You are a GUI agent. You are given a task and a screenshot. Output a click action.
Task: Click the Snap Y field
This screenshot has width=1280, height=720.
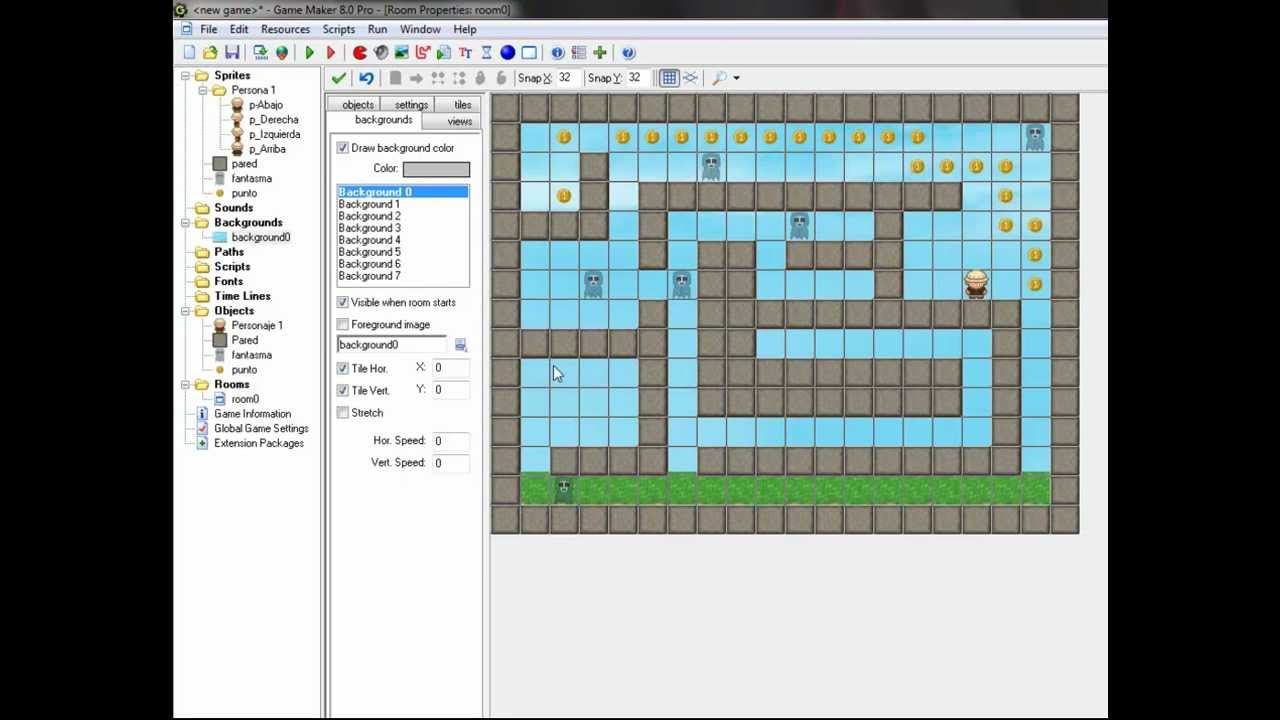click(x=637, y=78)
